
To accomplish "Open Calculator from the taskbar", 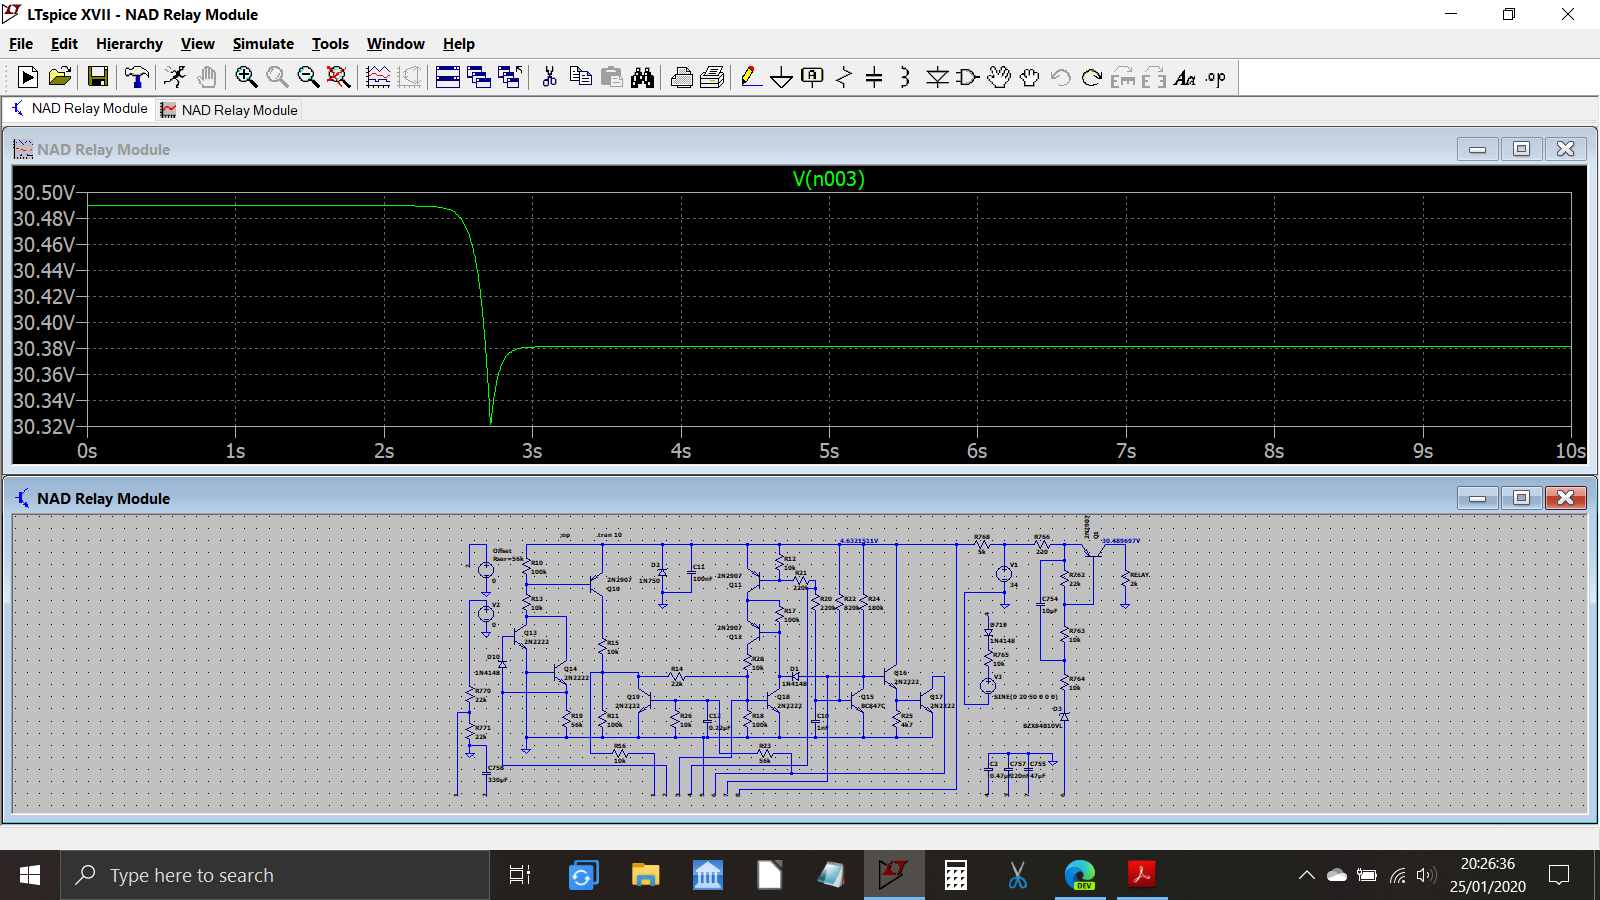I will (956, 876).
